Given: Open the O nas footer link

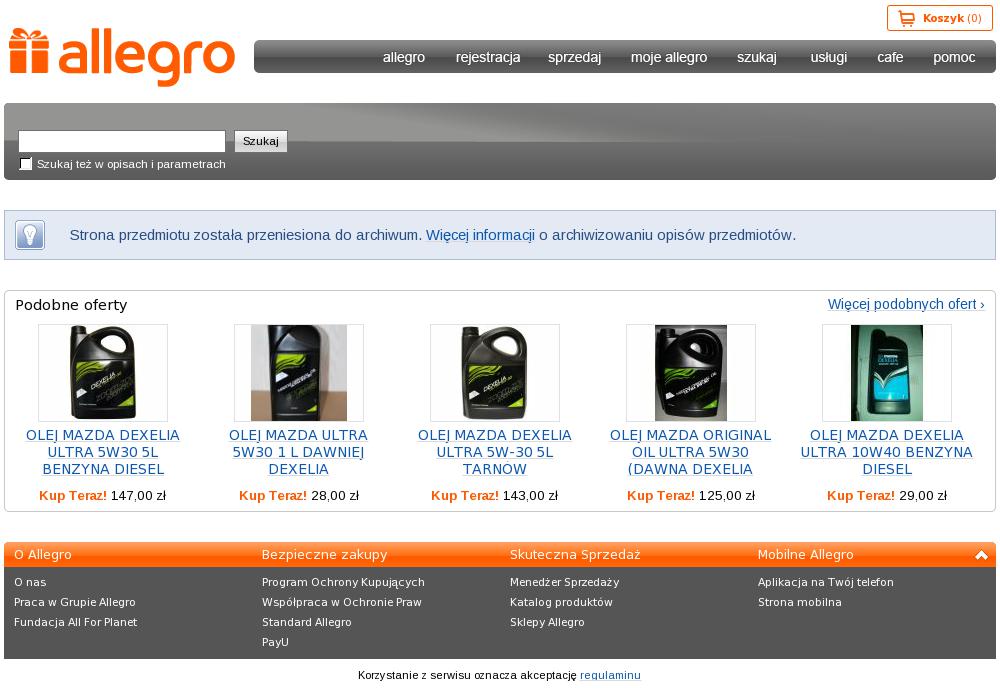Looking at the screenshot, I should (30, 582).
